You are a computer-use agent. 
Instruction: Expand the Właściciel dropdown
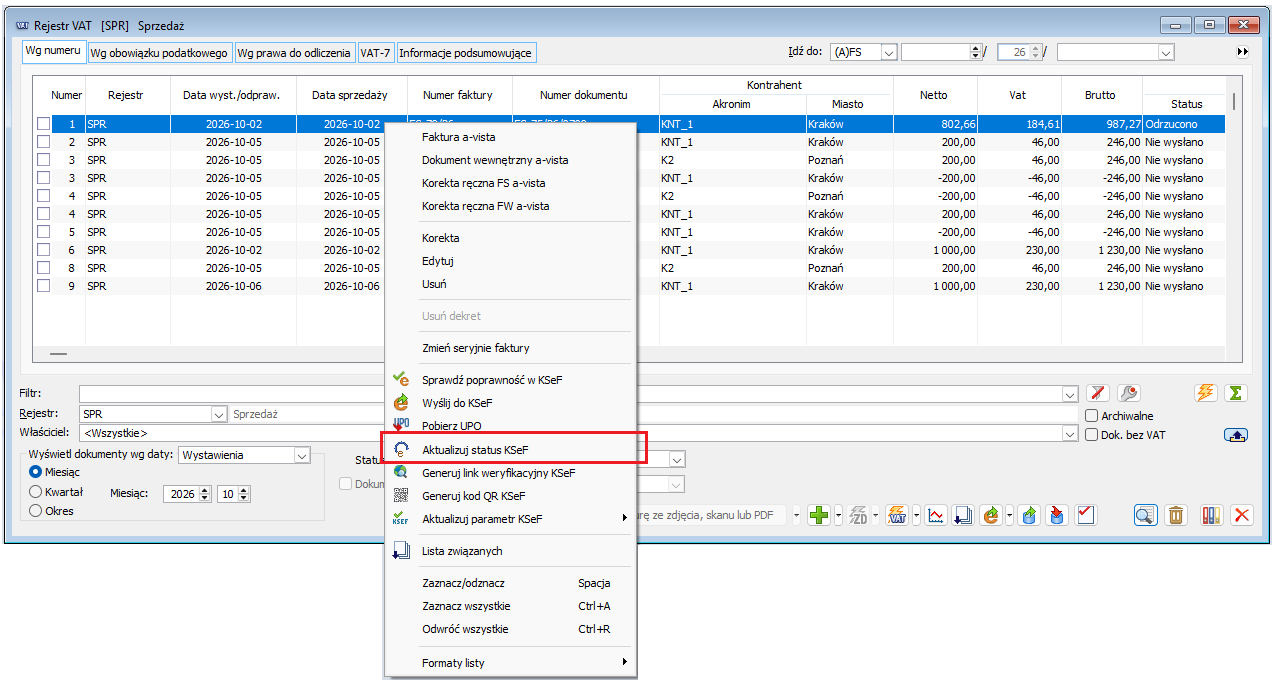coord(1071,433)
